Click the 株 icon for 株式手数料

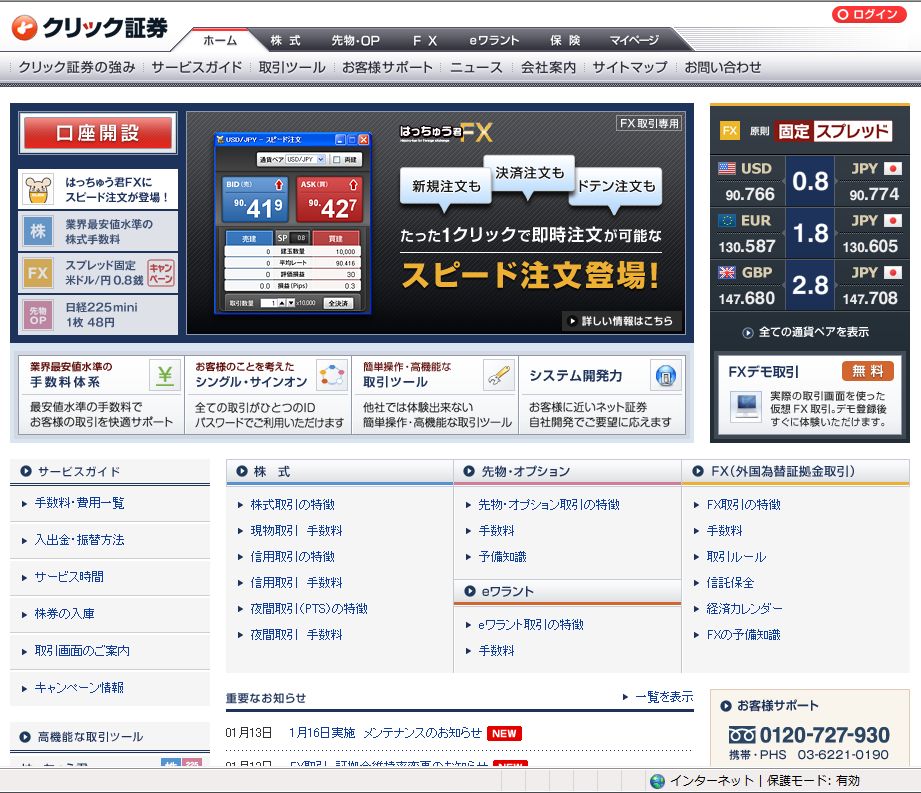click(x=38, y=231)
